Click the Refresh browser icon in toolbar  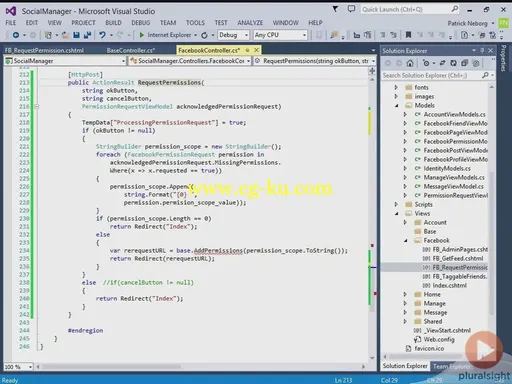pyautogui.click(x=204, y=35)
